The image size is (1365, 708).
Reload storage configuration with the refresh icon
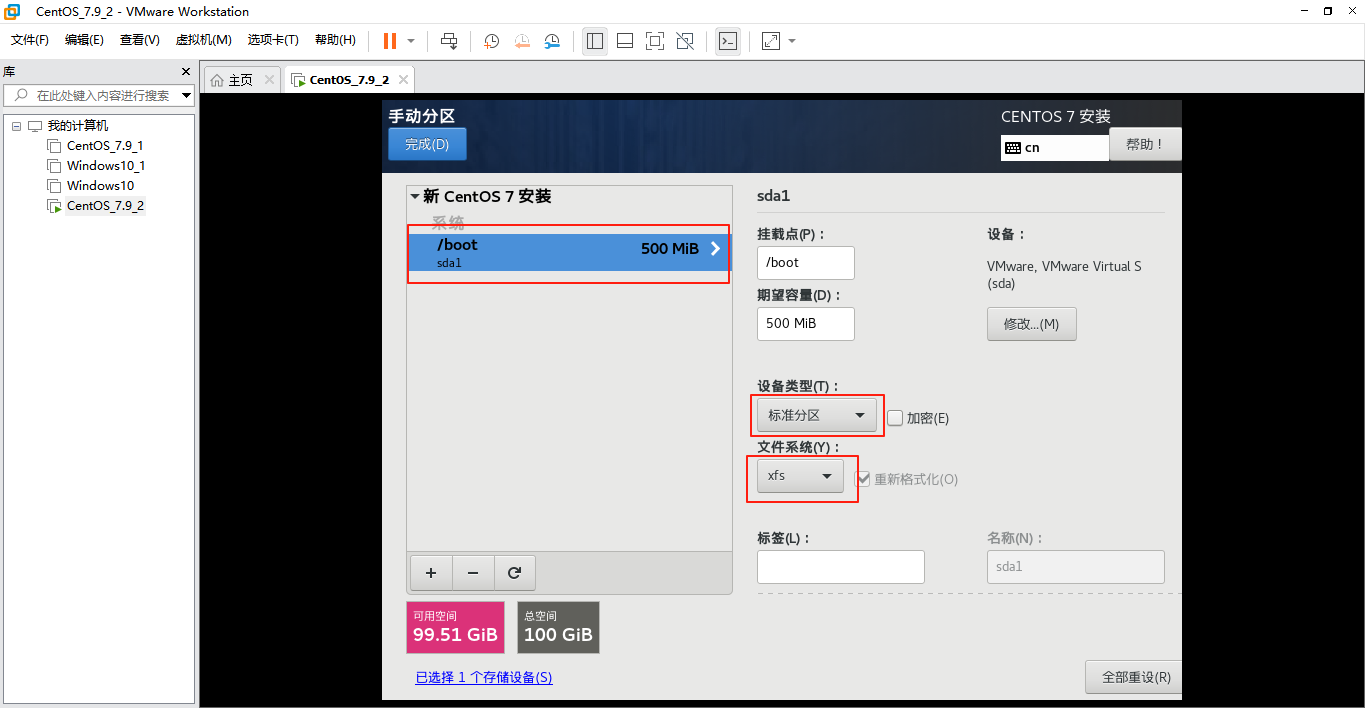(x=514, y=573)
